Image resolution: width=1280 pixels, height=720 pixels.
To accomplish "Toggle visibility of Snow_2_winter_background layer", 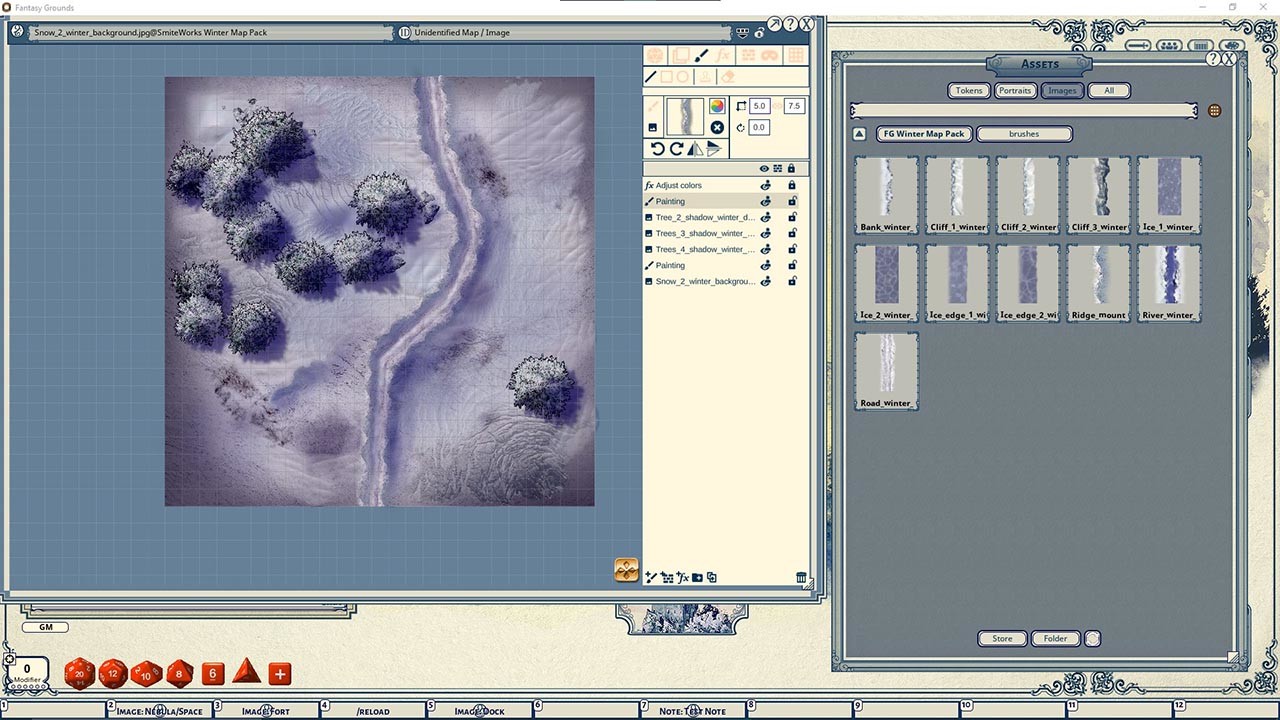I will (766, 281).
